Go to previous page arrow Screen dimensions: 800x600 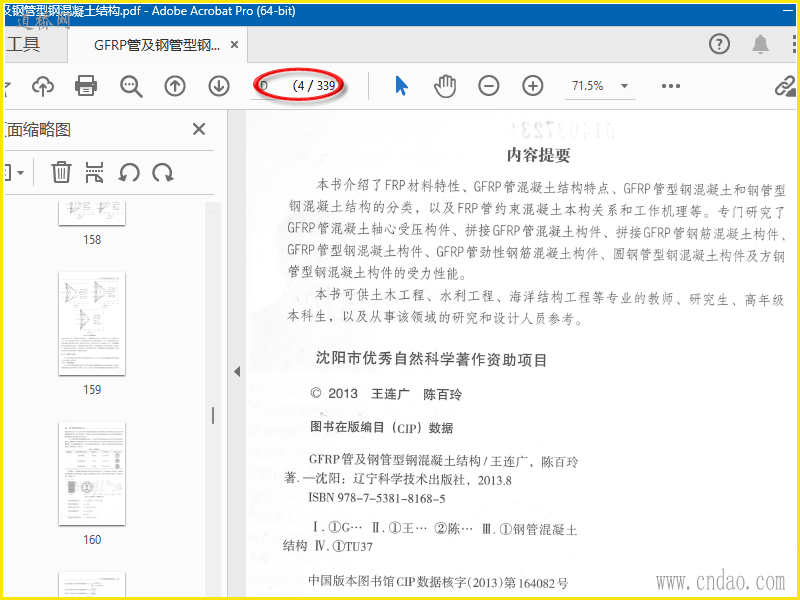tap(175, 86)
